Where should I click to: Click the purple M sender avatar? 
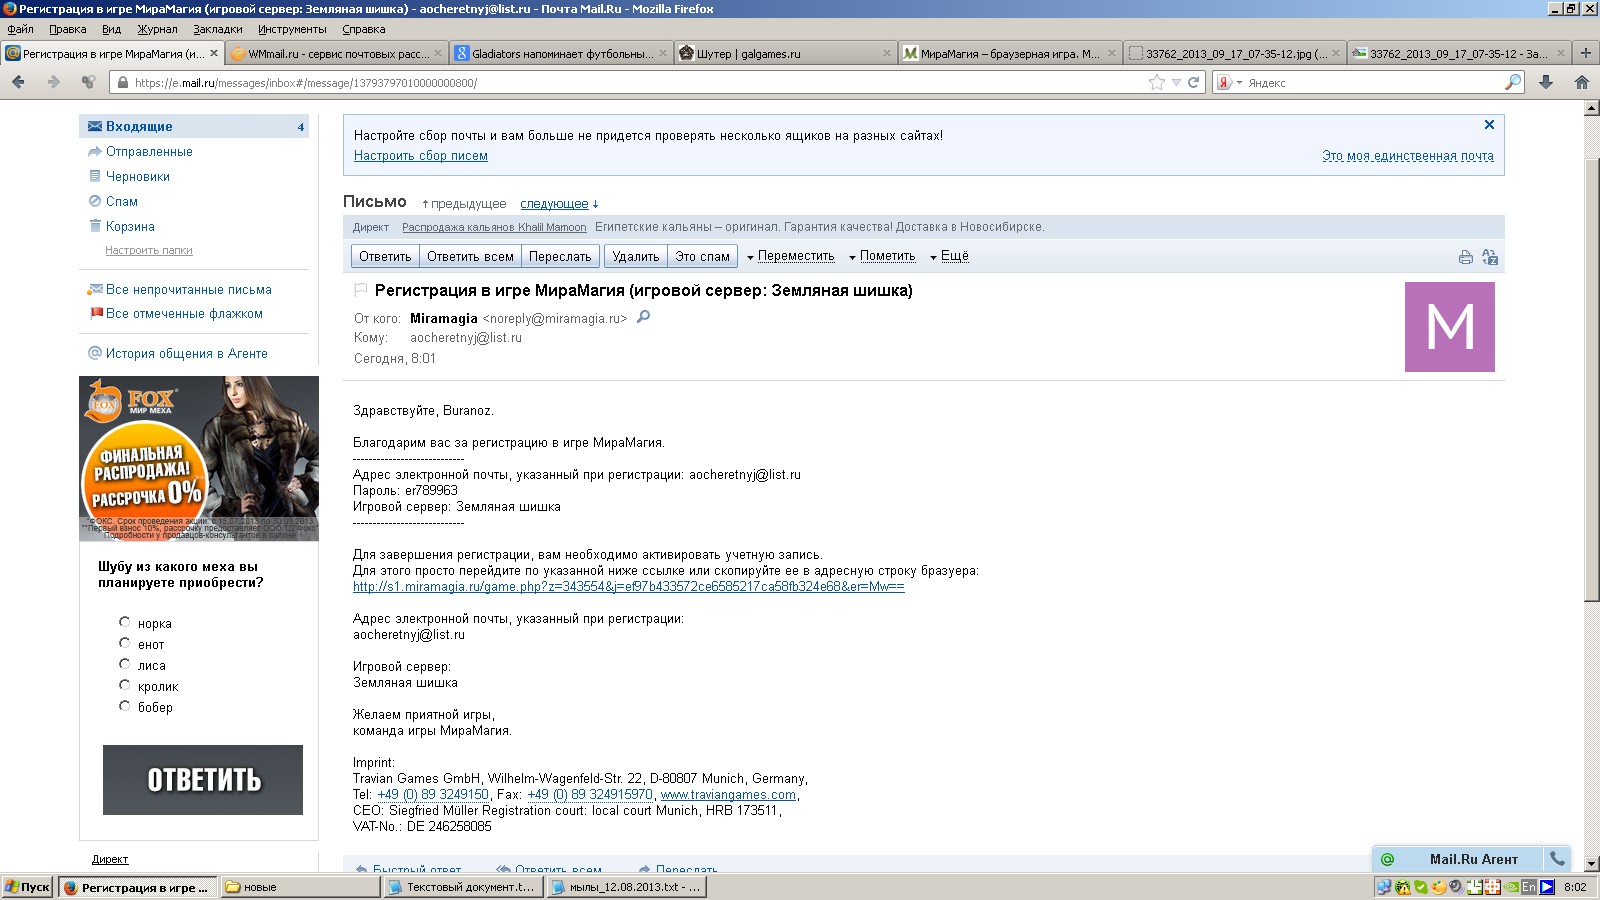coord(1450,327)
